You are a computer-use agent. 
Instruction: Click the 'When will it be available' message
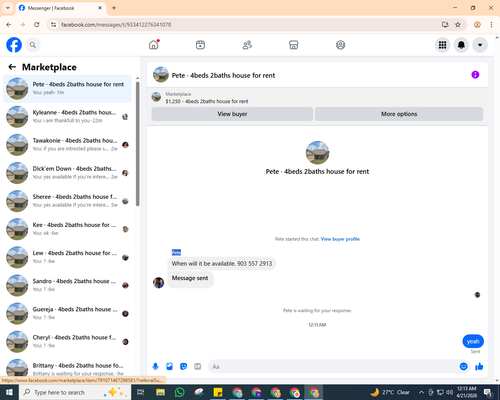coord(222,263)
